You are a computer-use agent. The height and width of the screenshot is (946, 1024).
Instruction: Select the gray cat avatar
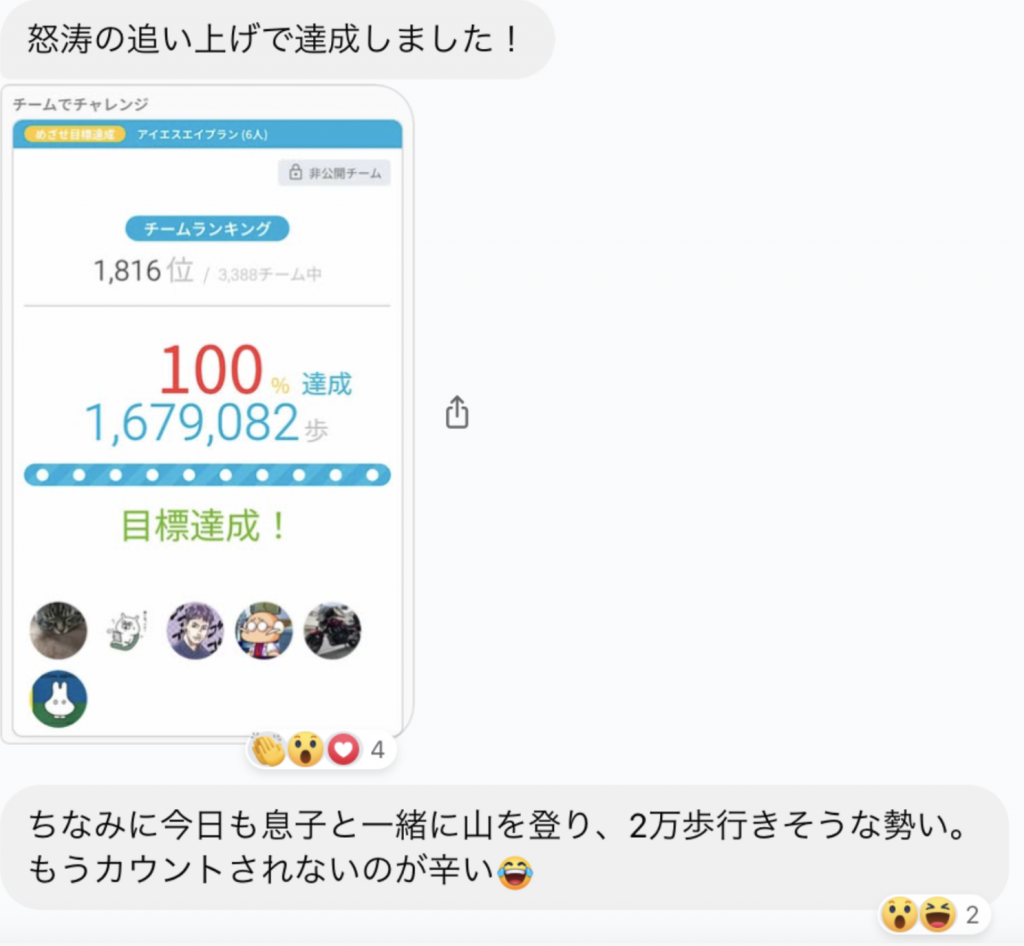pos(58,631)
